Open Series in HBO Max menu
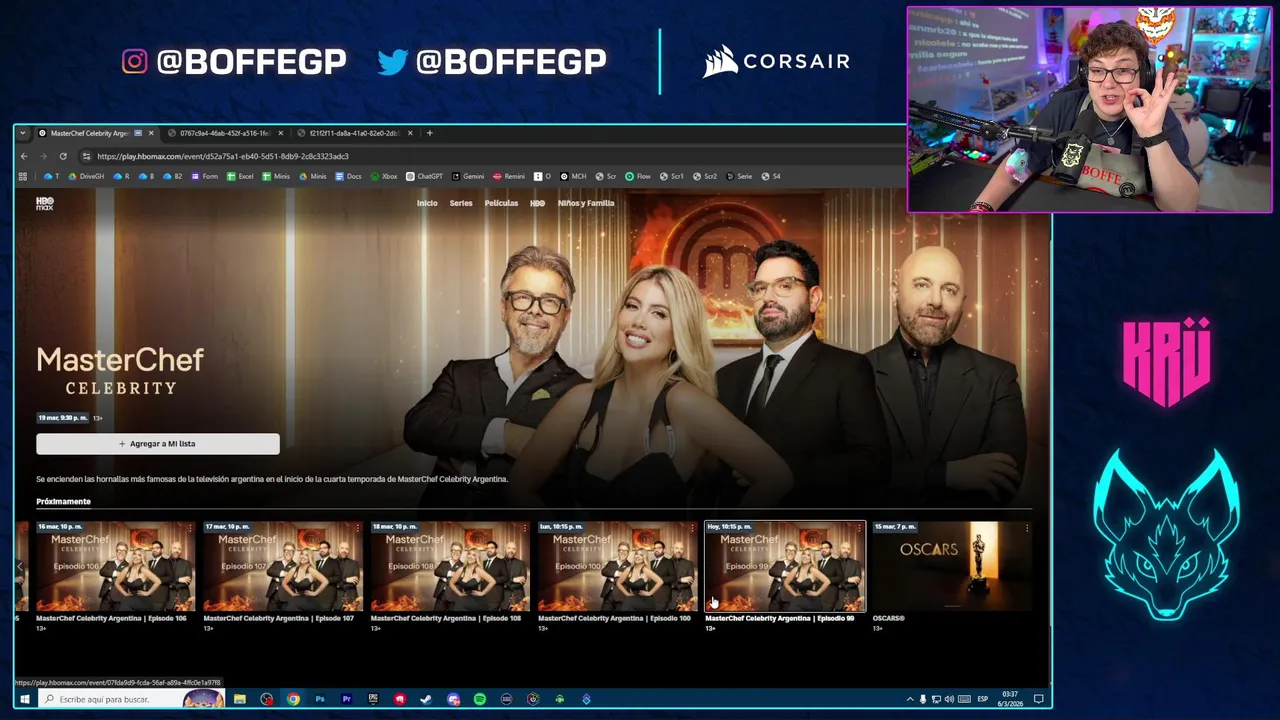Image resolution: width=1280 pixels, height=720 pixels. [461, 203]
